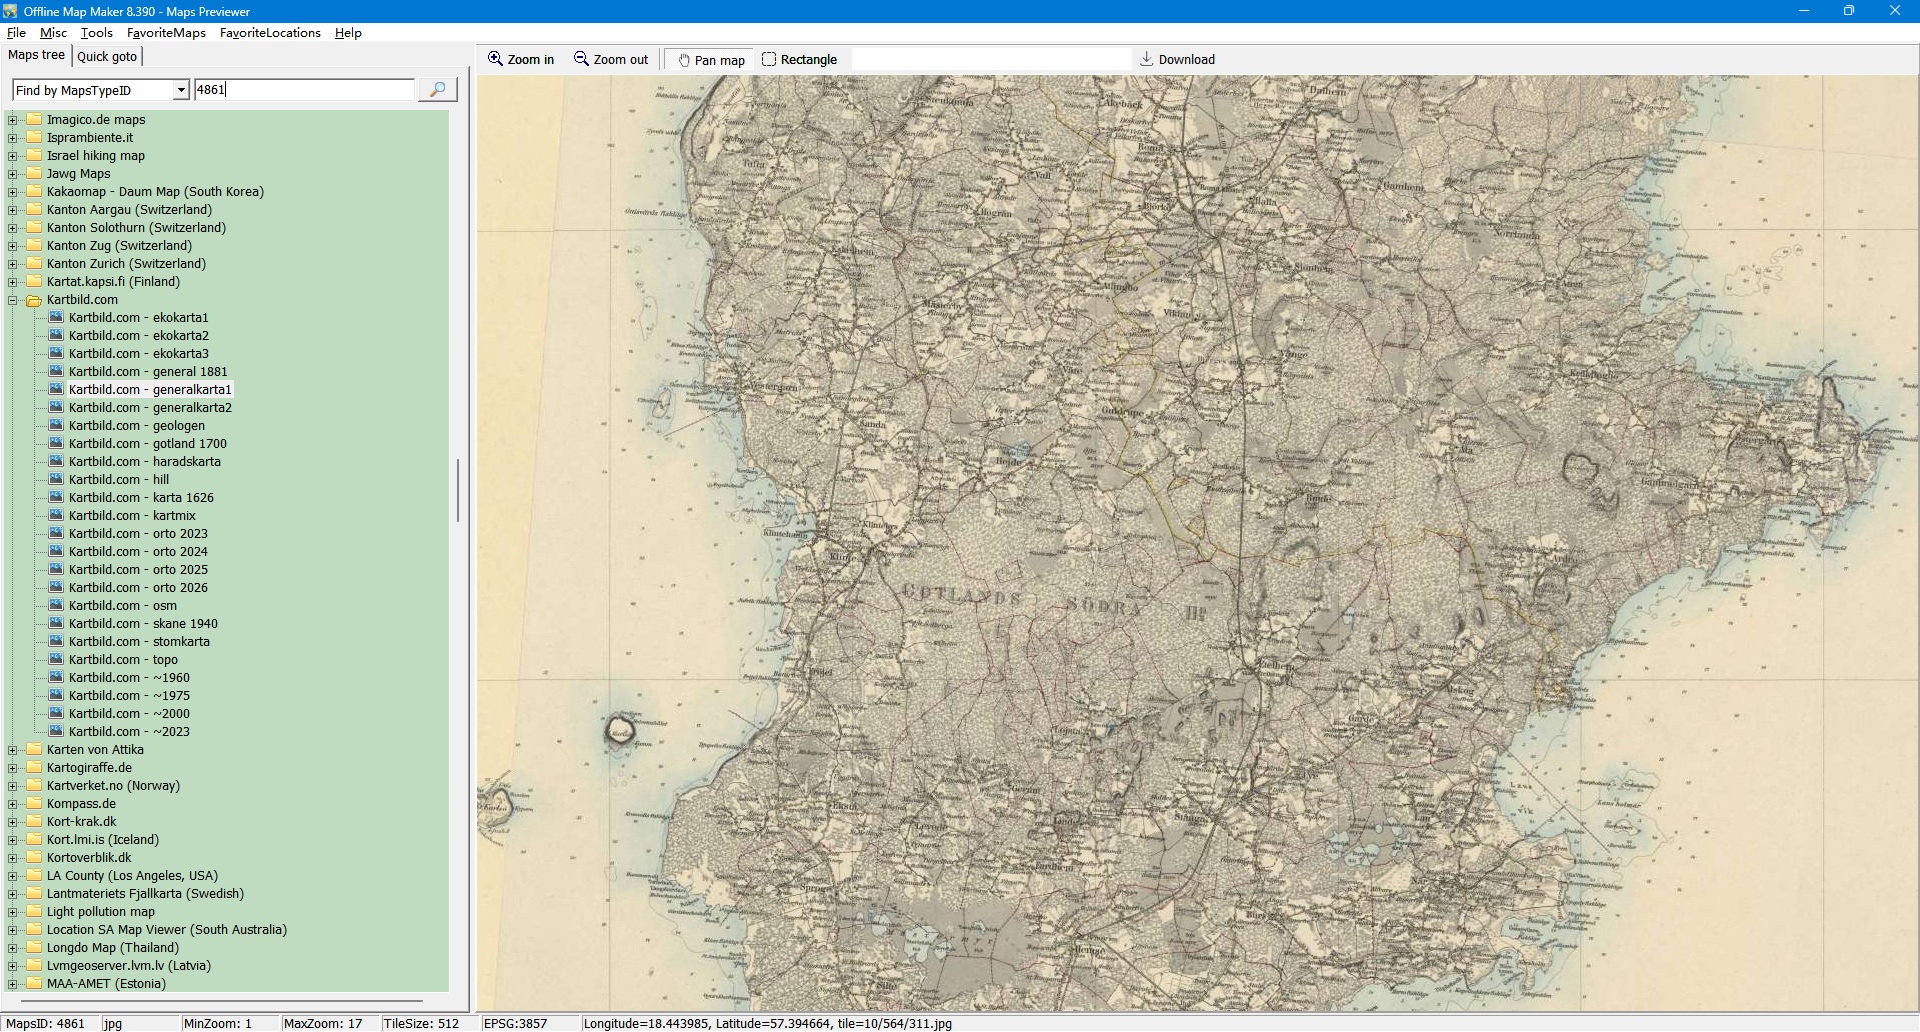The image size is (1920, 1032).
Task: Expand the Imagico.de maps folder
Action: tap(13, 120)
